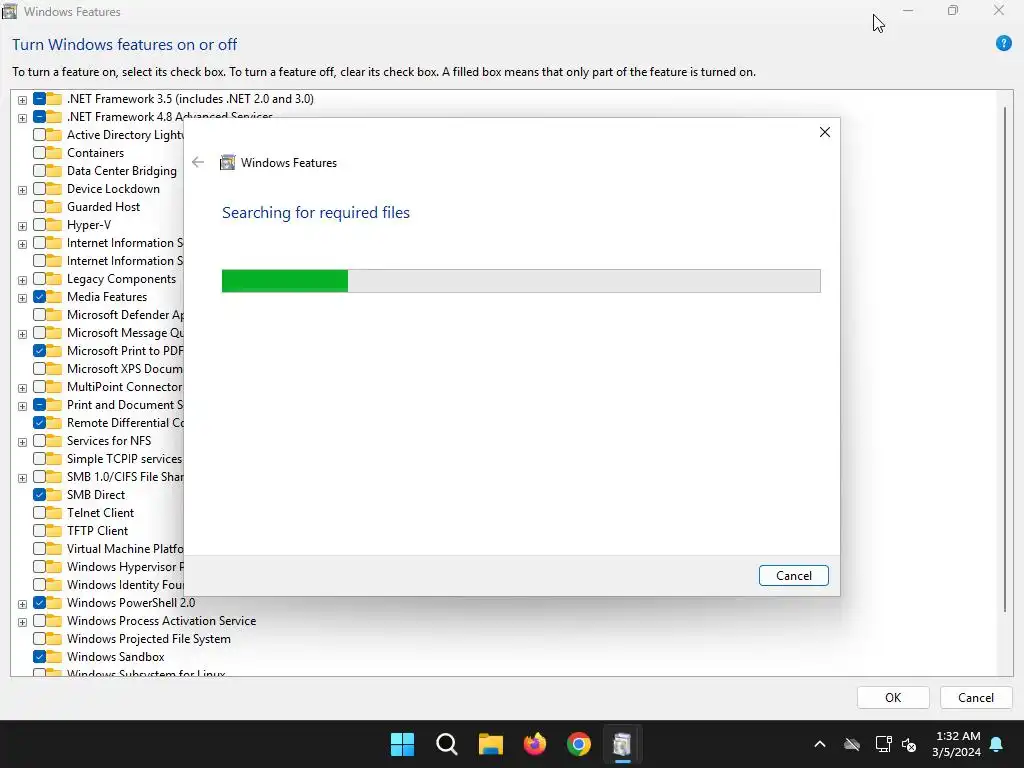Launch Google Chrome from the taskbar
Viewport: 1024px width, 768px height.
tap(579, 744)
